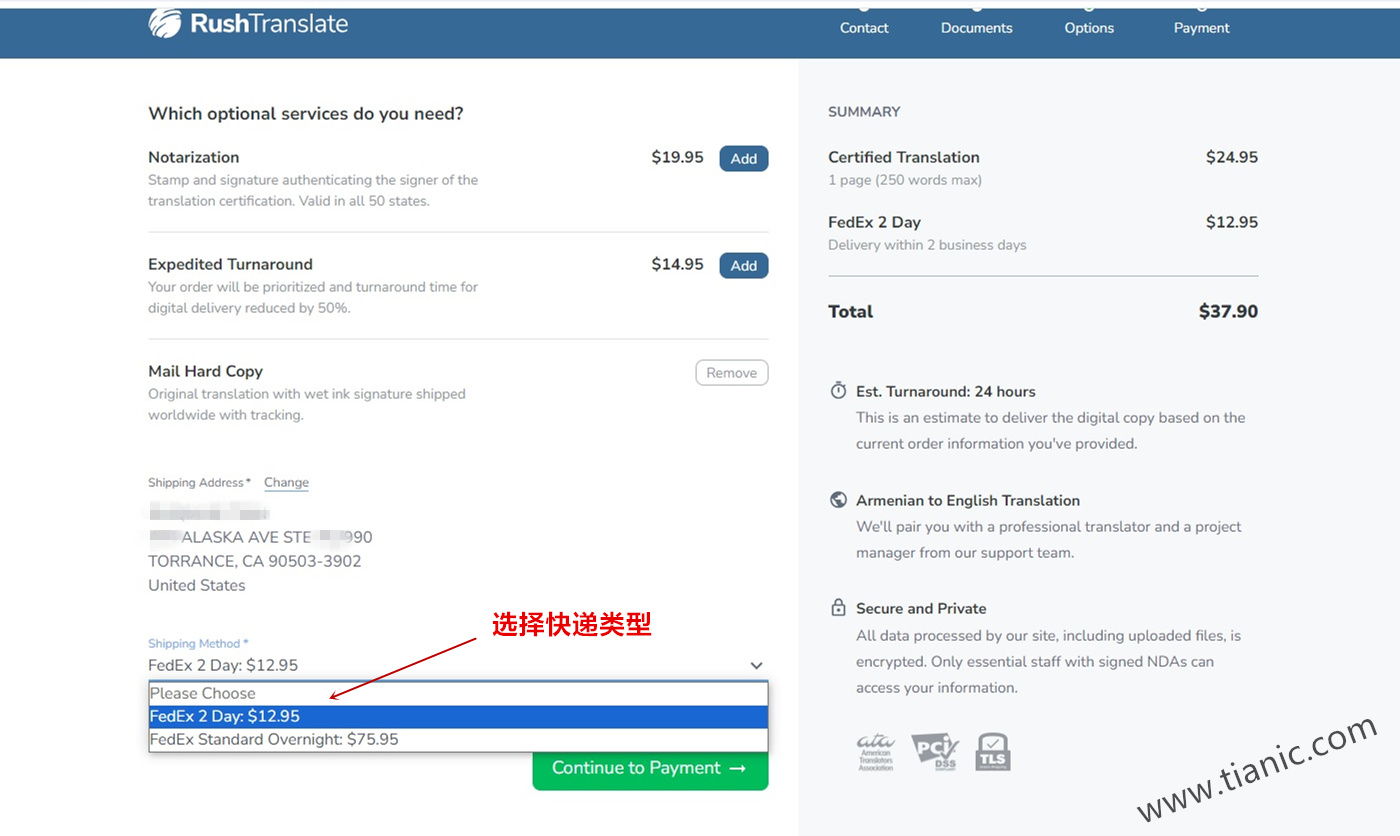
Task: Click the Armenian to English Translation heading
Action: click(968, 500)
